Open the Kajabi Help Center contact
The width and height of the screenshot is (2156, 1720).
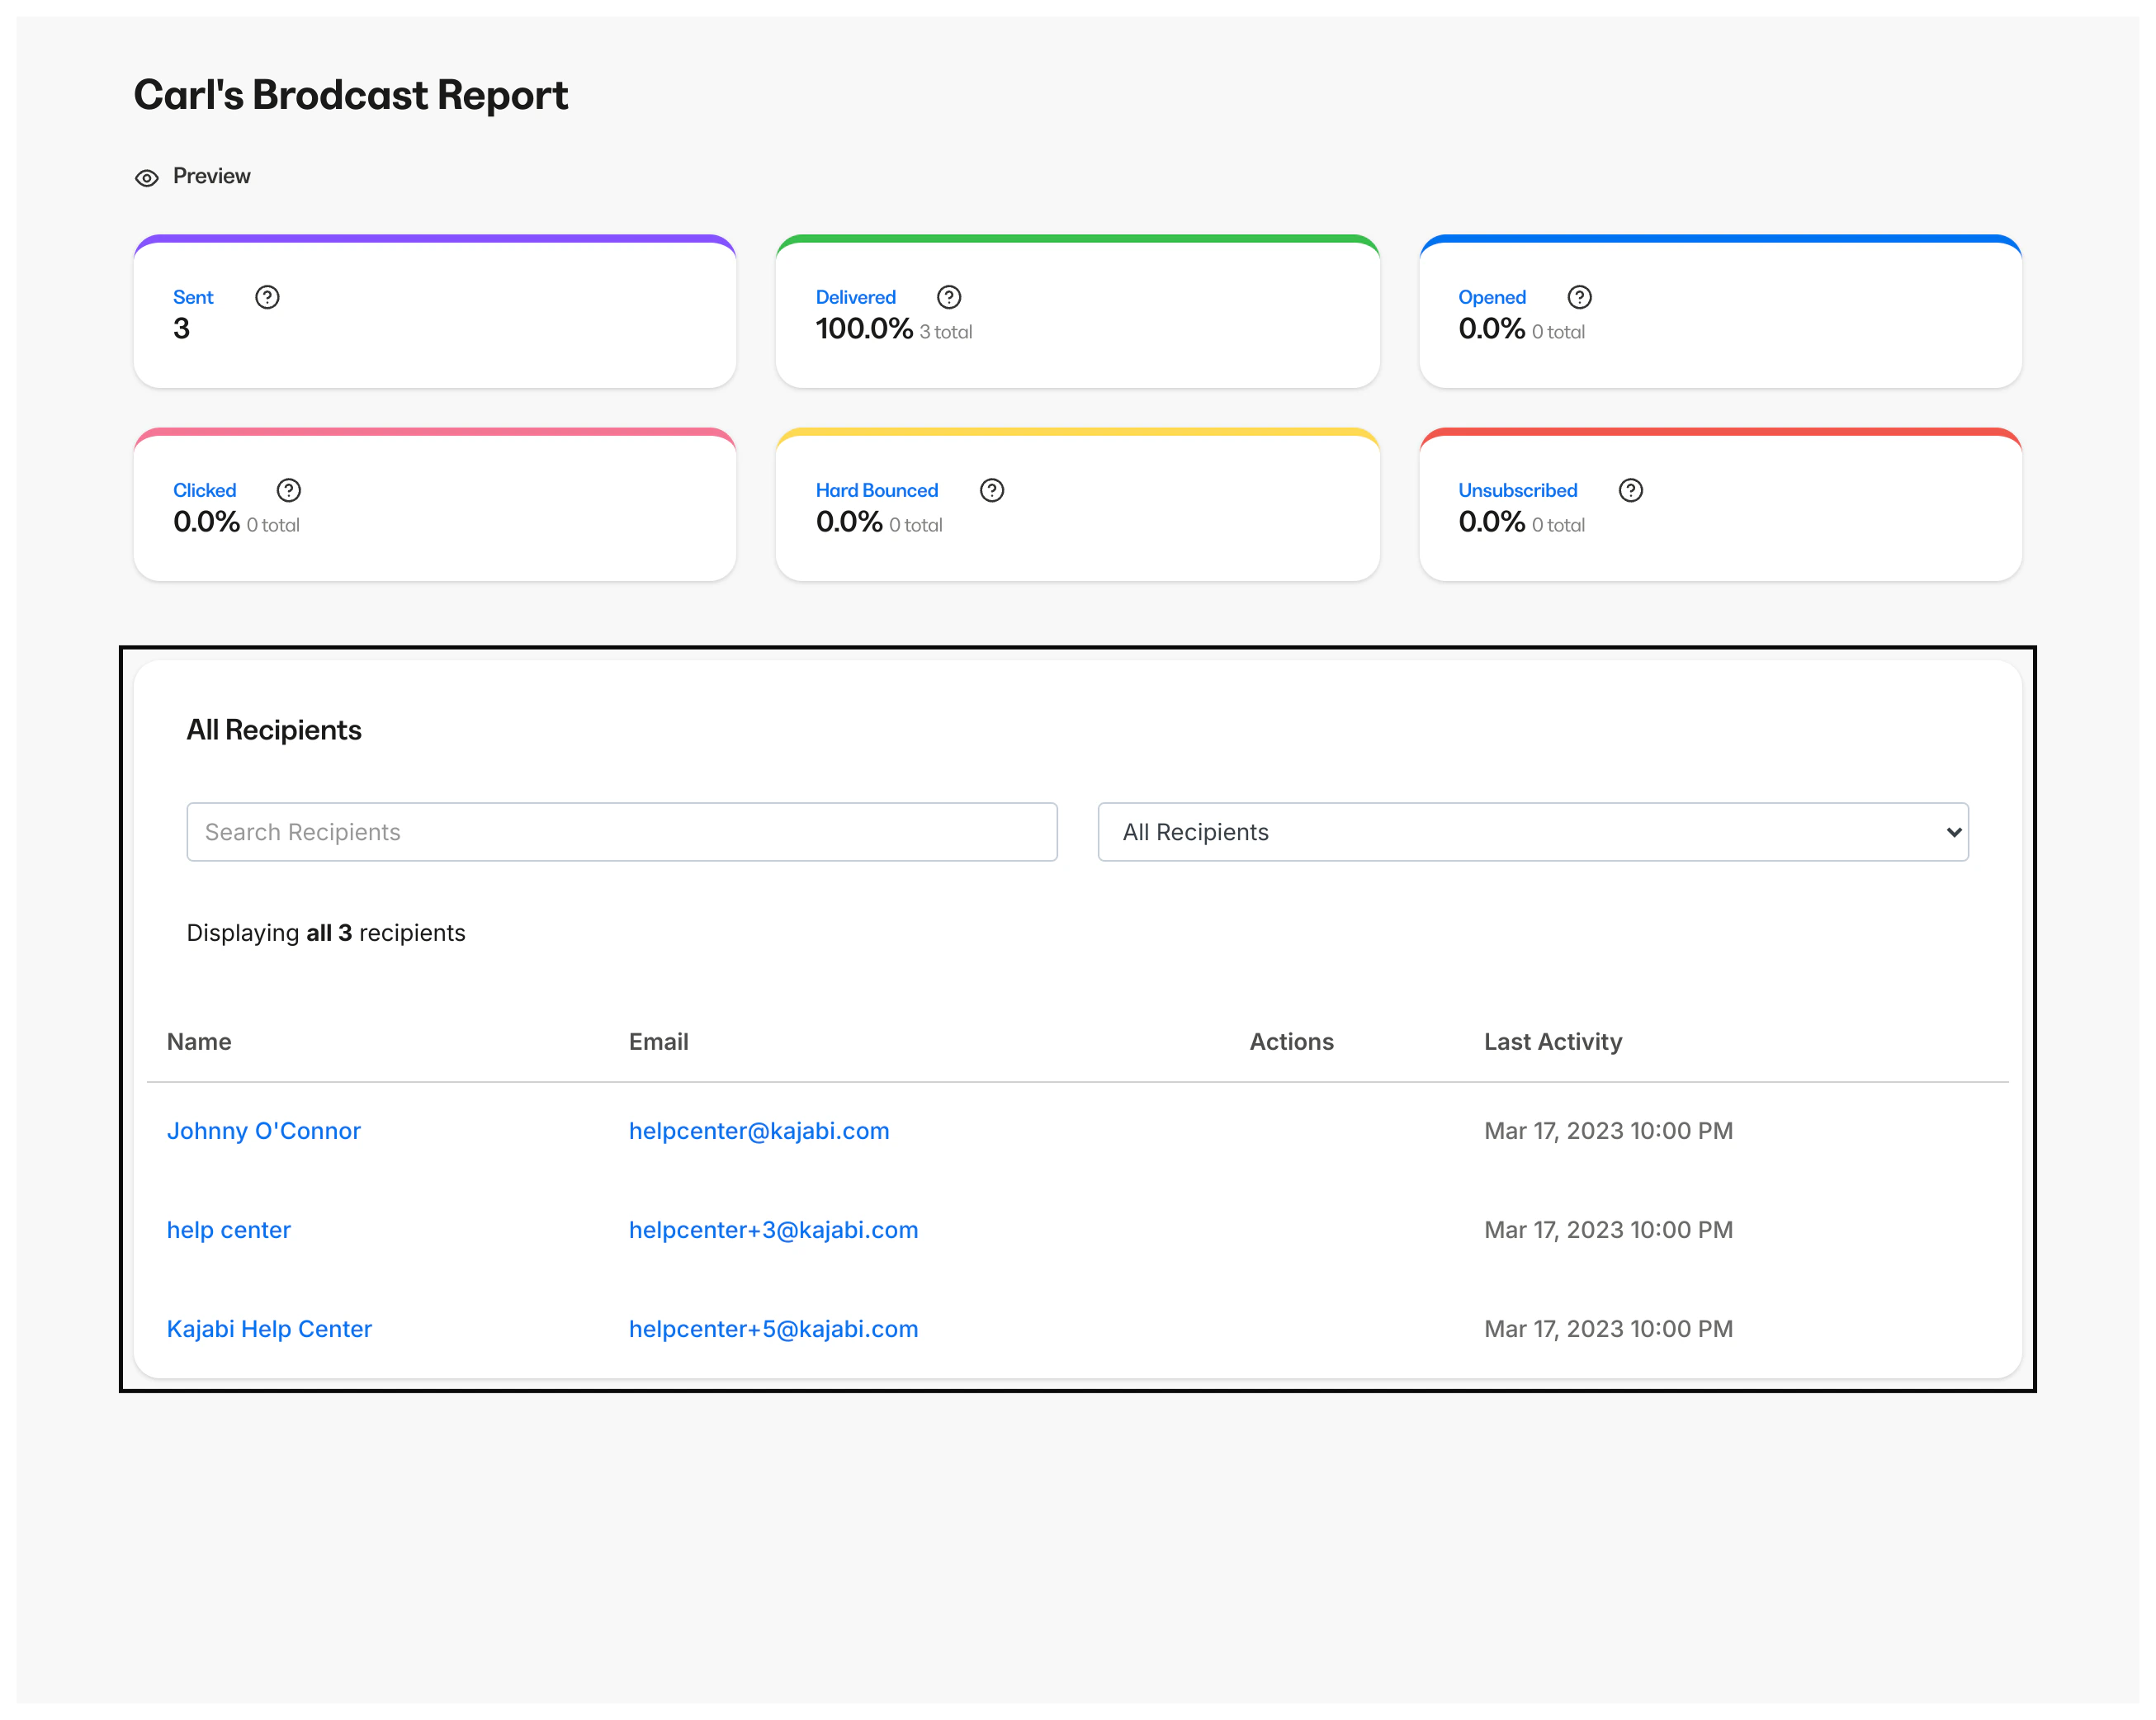(269, 1328)
